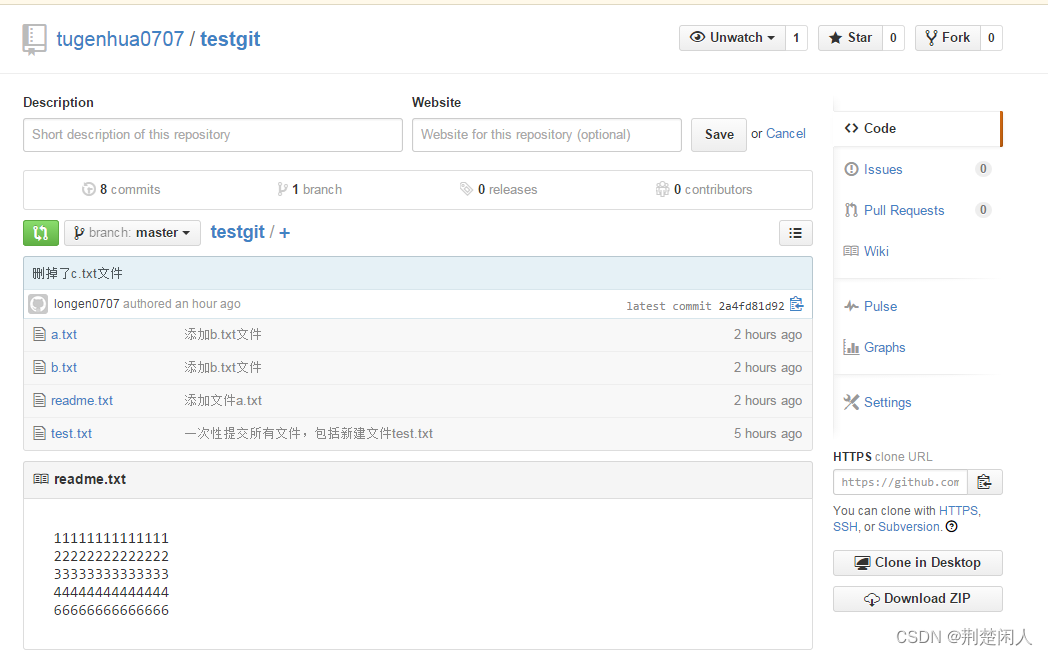Download ZIP of the repository
The width and height of the screenshot is (1048, 655).
(917, 599)
